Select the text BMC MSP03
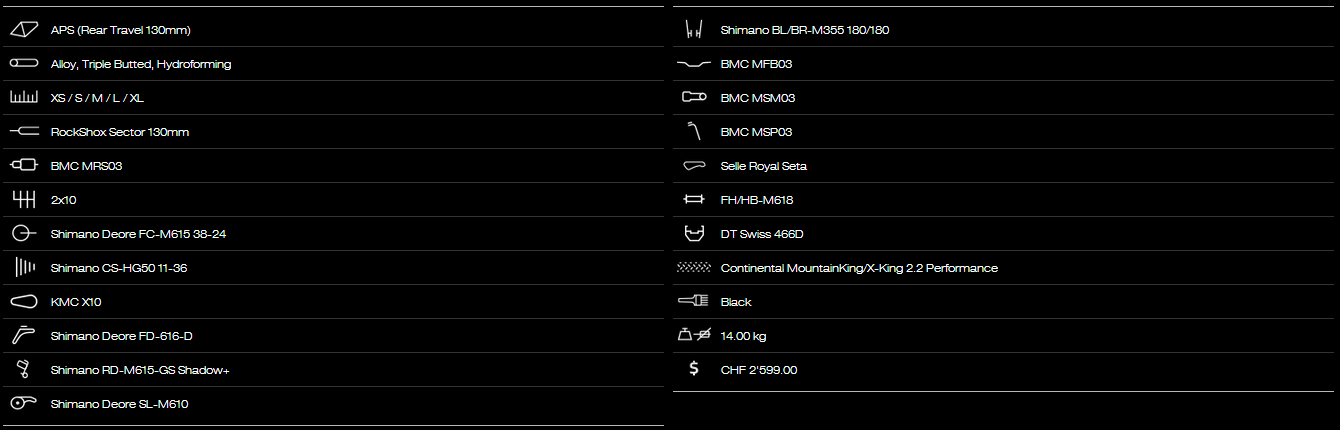The image size is (1340, 430). point(756,132)
